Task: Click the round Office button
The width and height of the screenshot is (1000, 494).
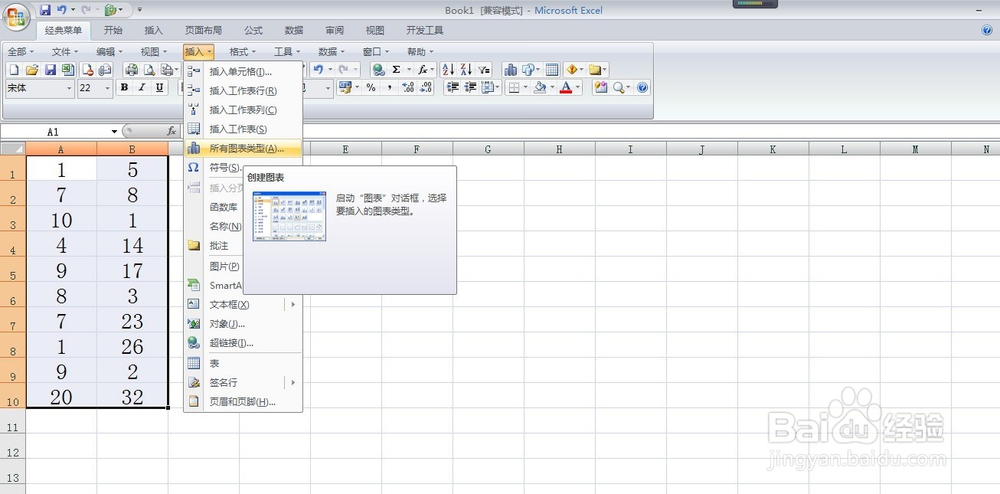Action: (x=15, y=16)
